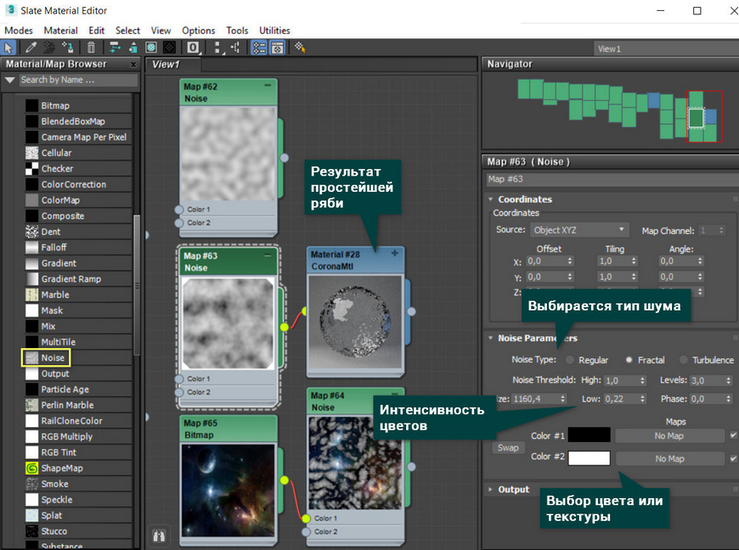Click the Color #2 No Map button
739x550 pixels.
pos(669,458)
